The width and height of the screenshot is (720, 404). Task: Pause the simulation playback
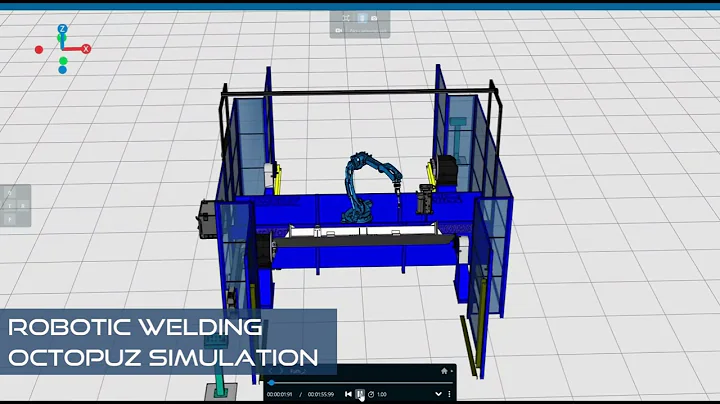360,394
